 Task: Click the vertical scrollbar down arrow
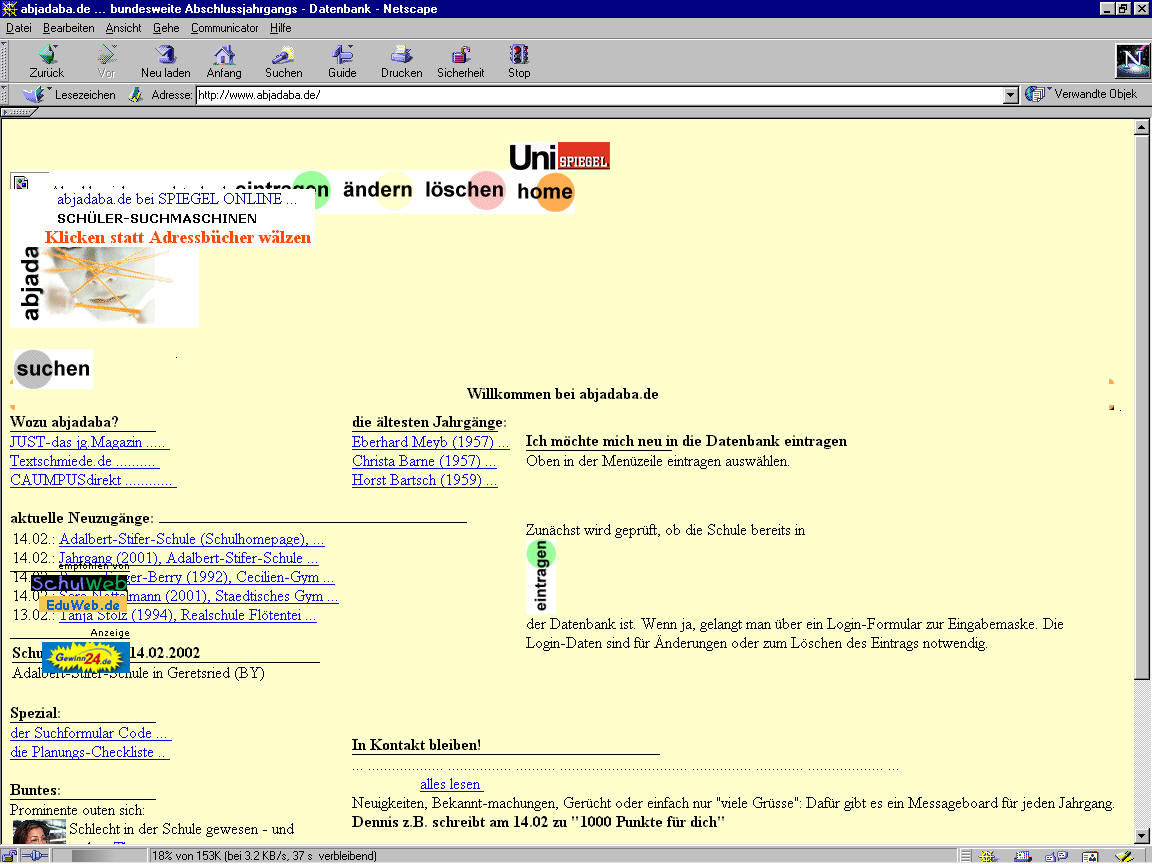click(1142, 836)
